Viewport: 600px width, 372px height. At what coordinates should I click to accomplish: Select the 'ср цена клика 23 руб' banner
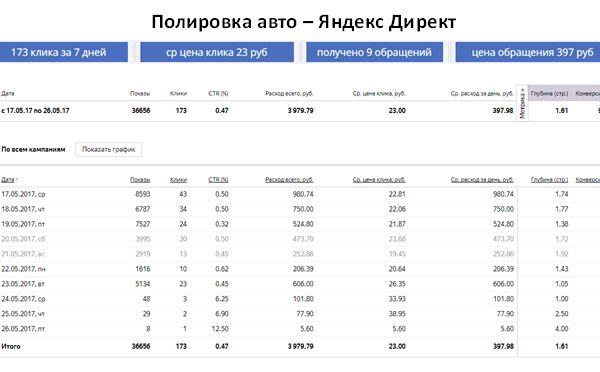click(217, 52)
